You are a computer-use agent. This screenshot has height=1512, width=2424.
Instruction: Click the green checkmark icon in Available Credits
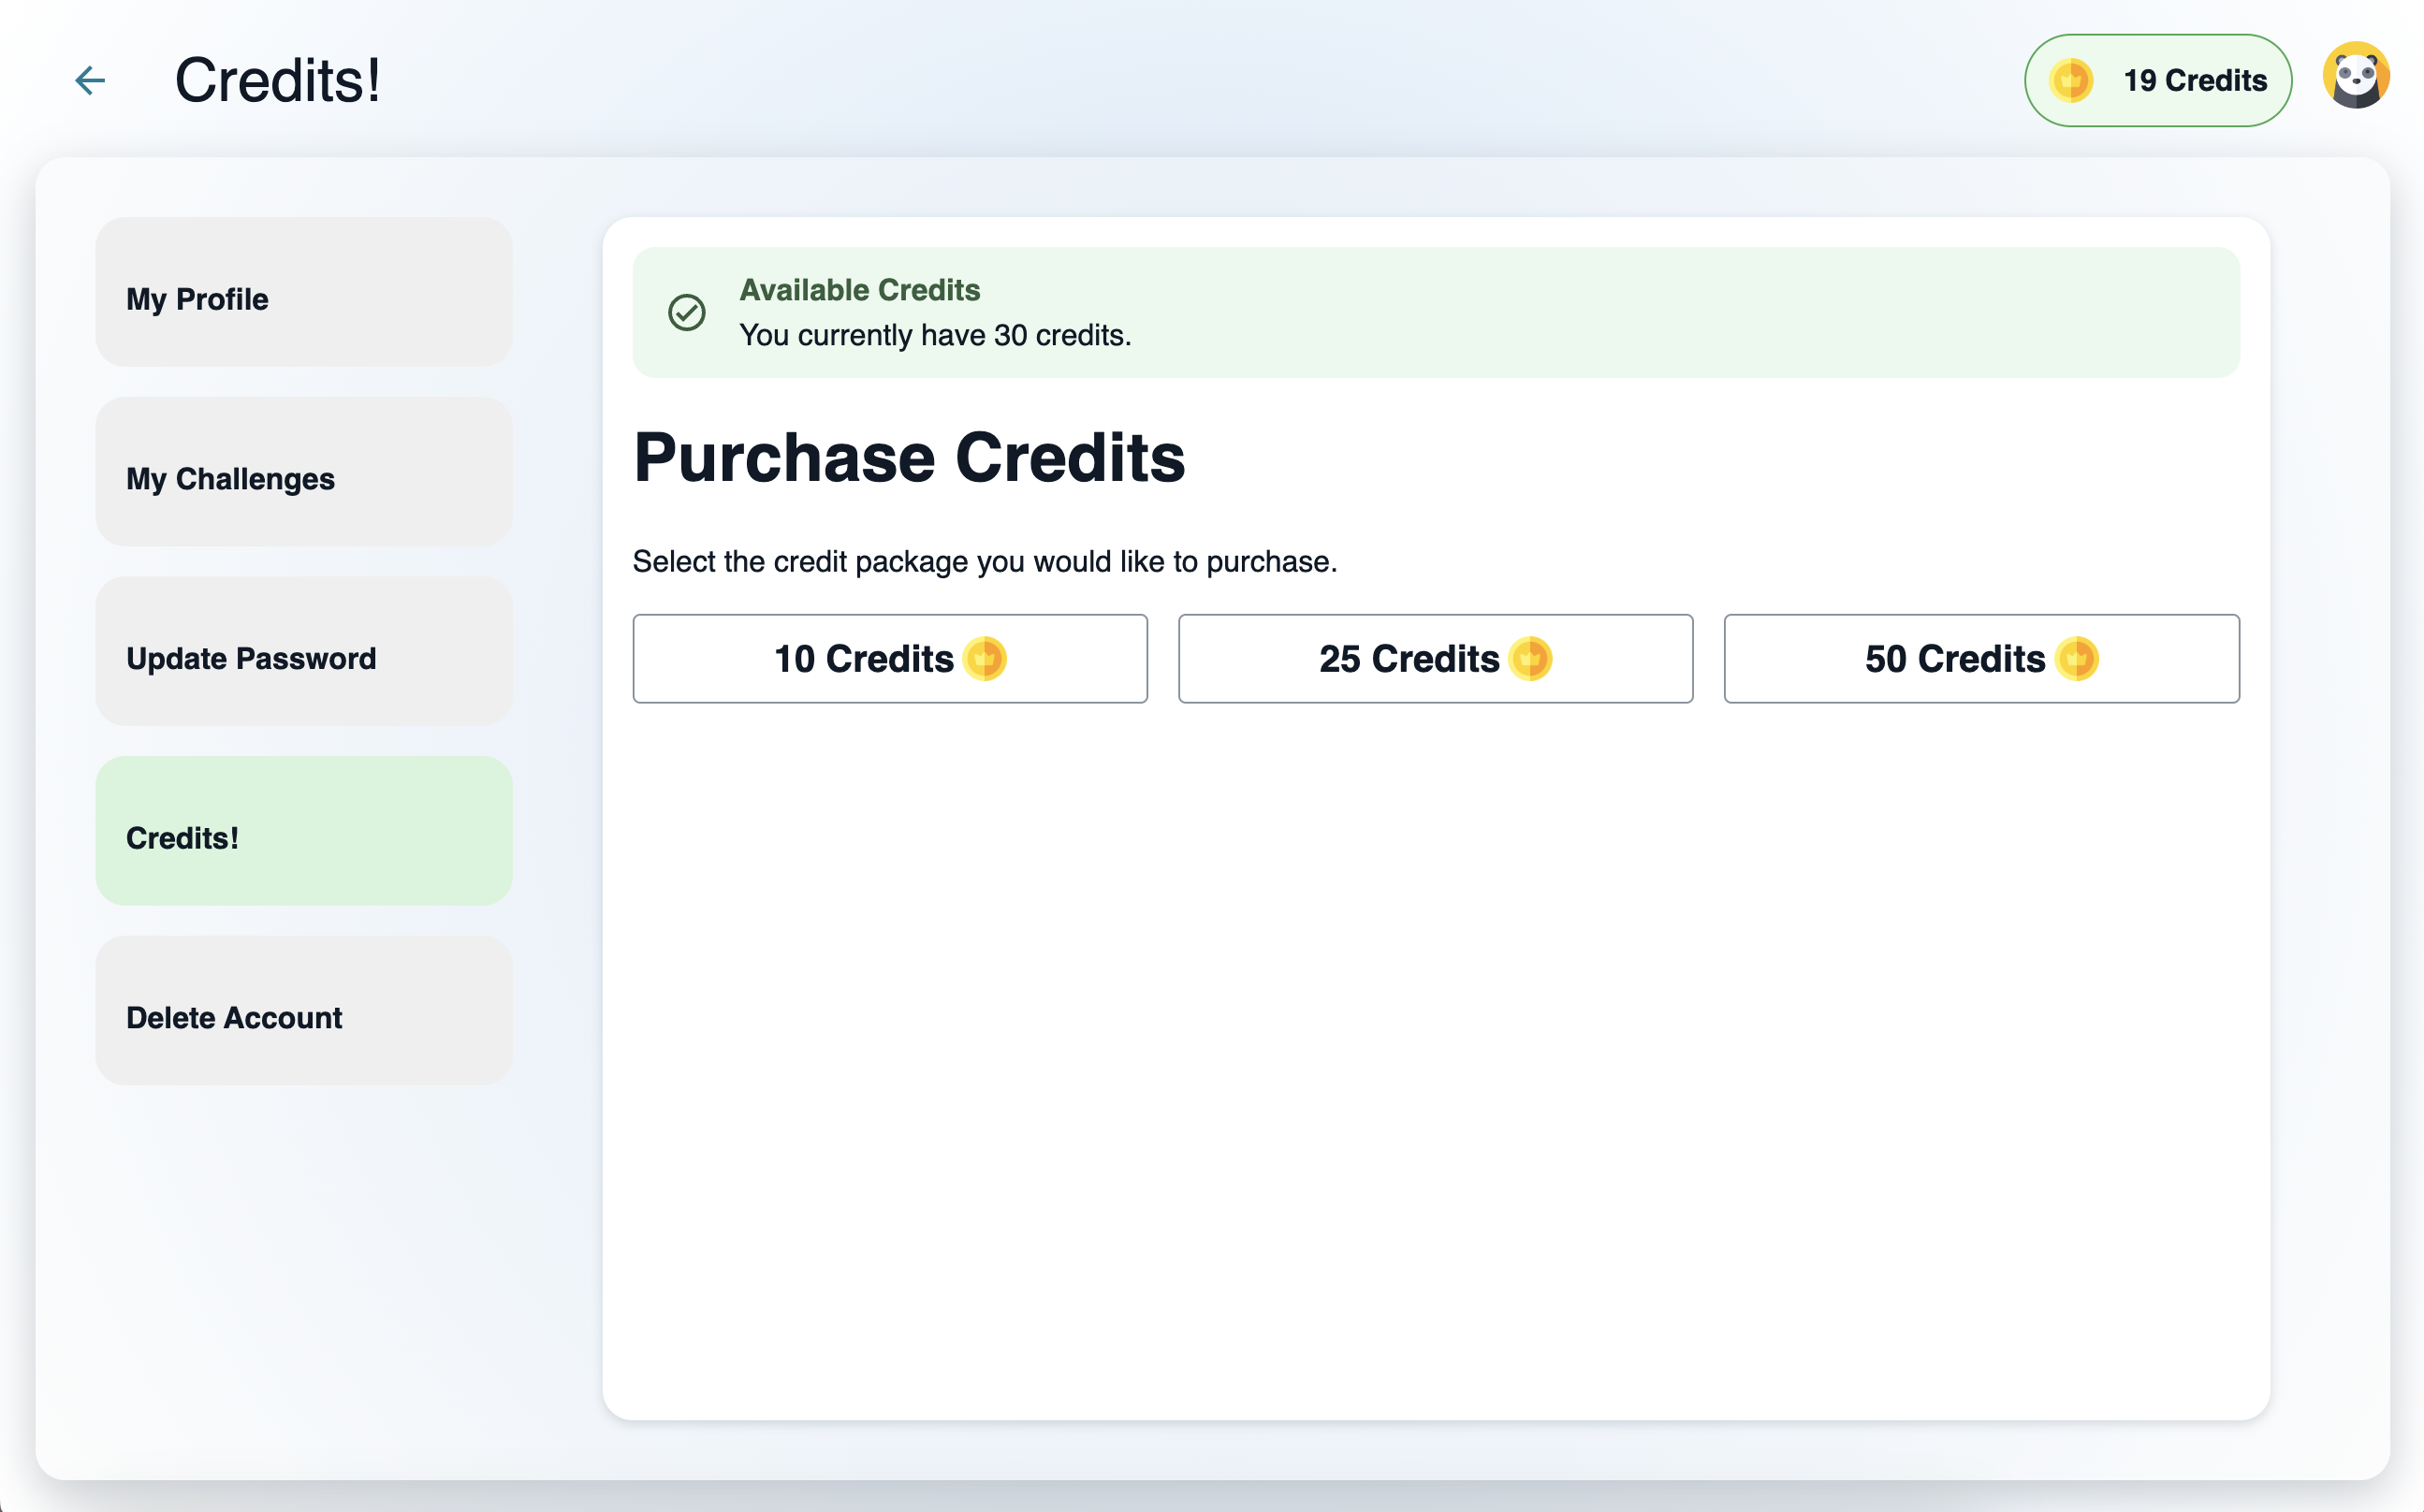click(687, 312)
